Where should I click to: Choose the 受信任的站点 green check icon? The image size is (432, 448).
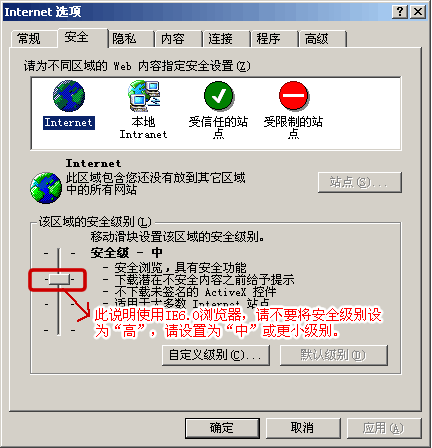pos(219,96)
